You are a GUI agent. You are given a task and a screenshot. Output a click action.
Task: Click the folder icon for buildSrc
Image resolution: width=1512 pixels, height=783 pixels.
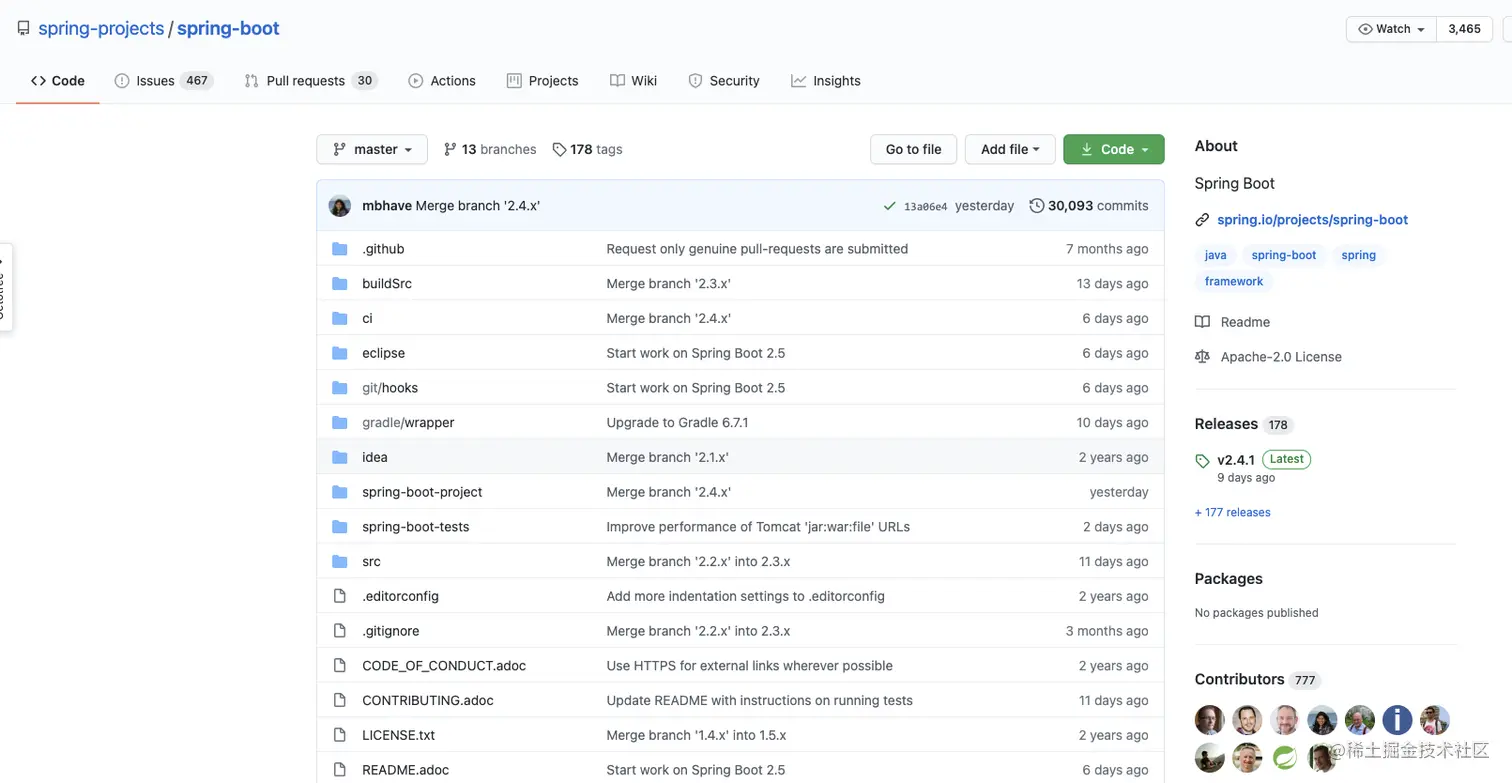[340, 284]
